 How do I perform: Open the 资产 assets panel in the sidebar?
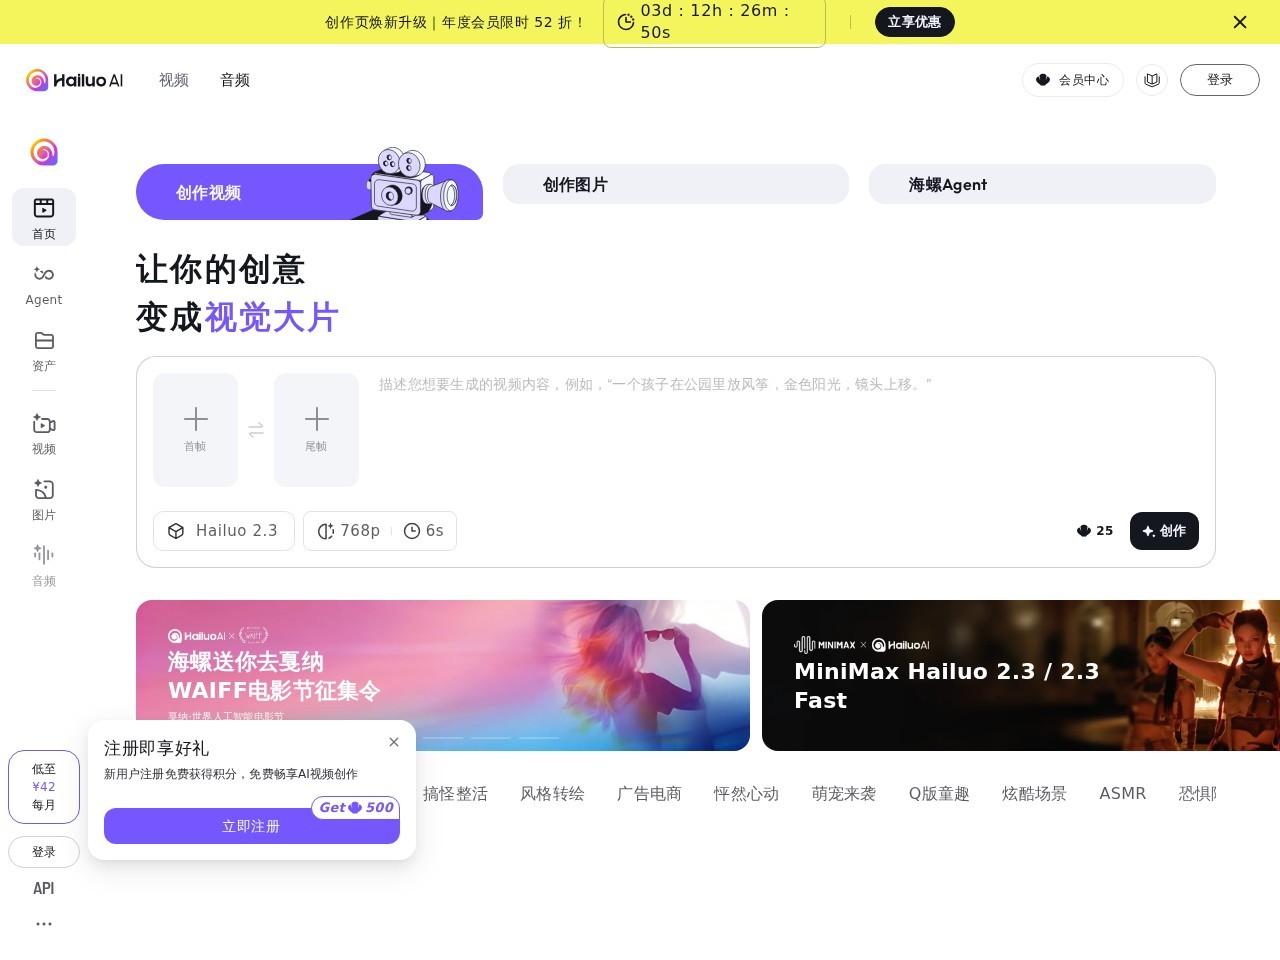pyautogui.click(x=44, y=350)
